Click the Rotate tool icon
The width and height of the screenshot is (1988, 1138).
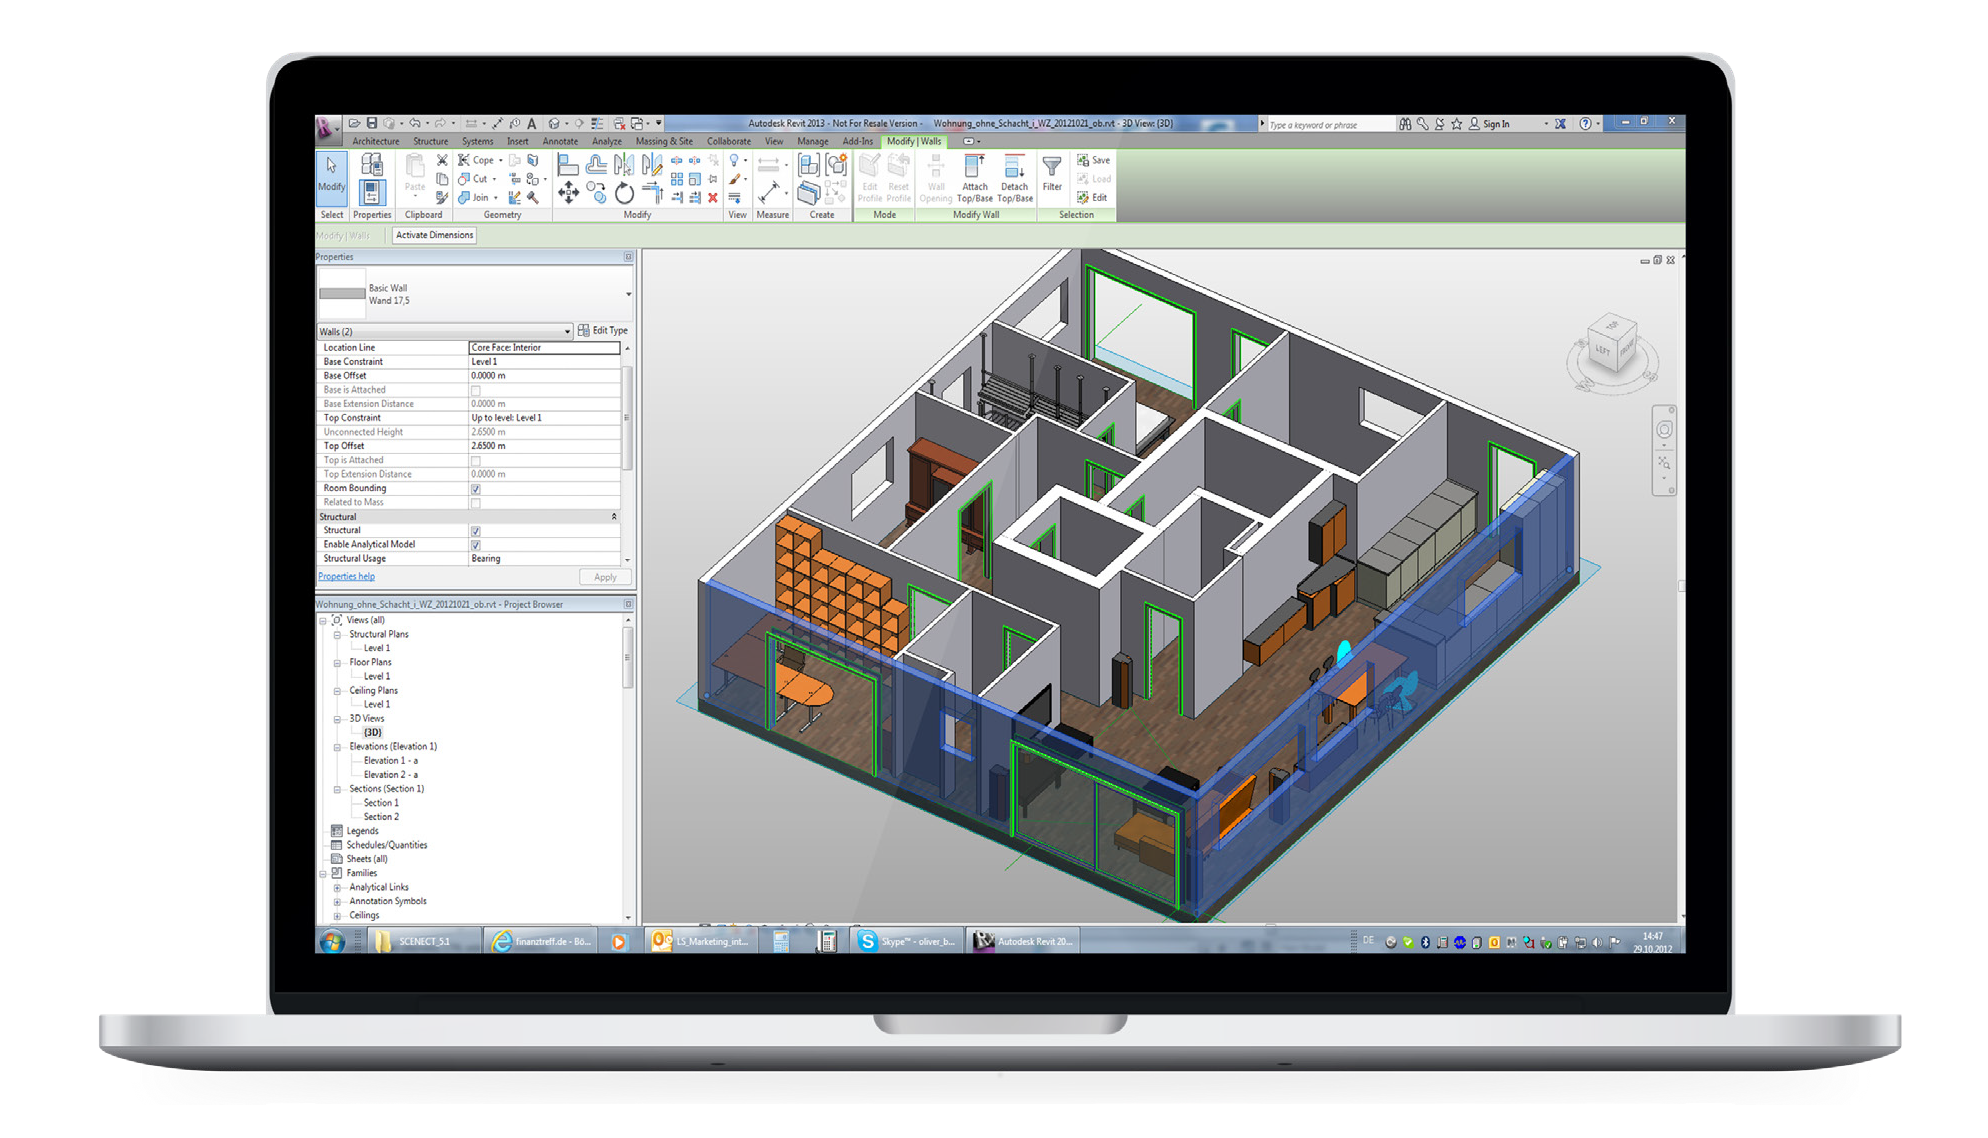625,193
